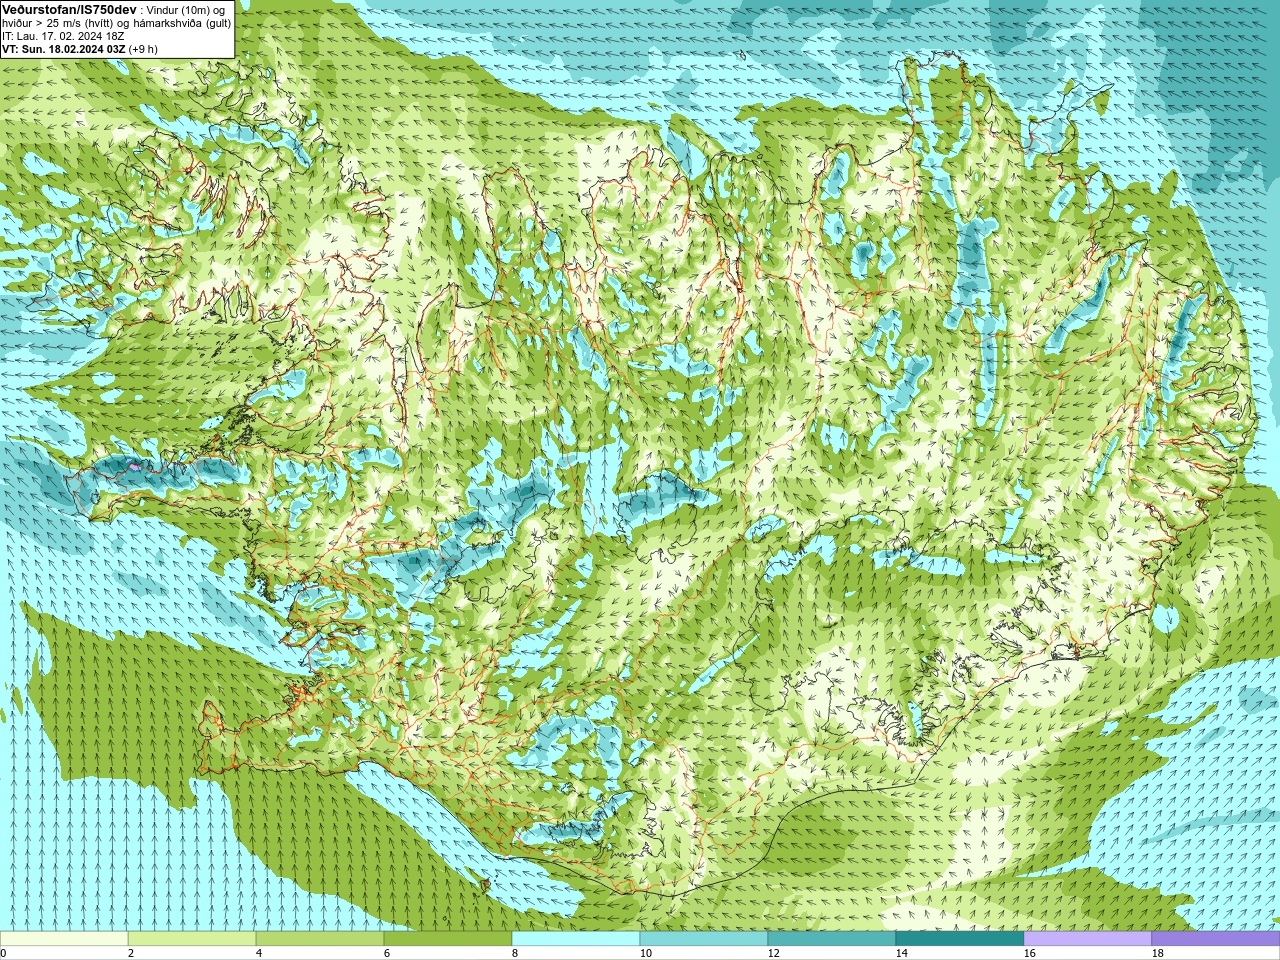Click the "IT: Lau. 17. 02. 2024 18Z" line
This screenshot has width=1280, height=960.
click(x=63, y=36)
